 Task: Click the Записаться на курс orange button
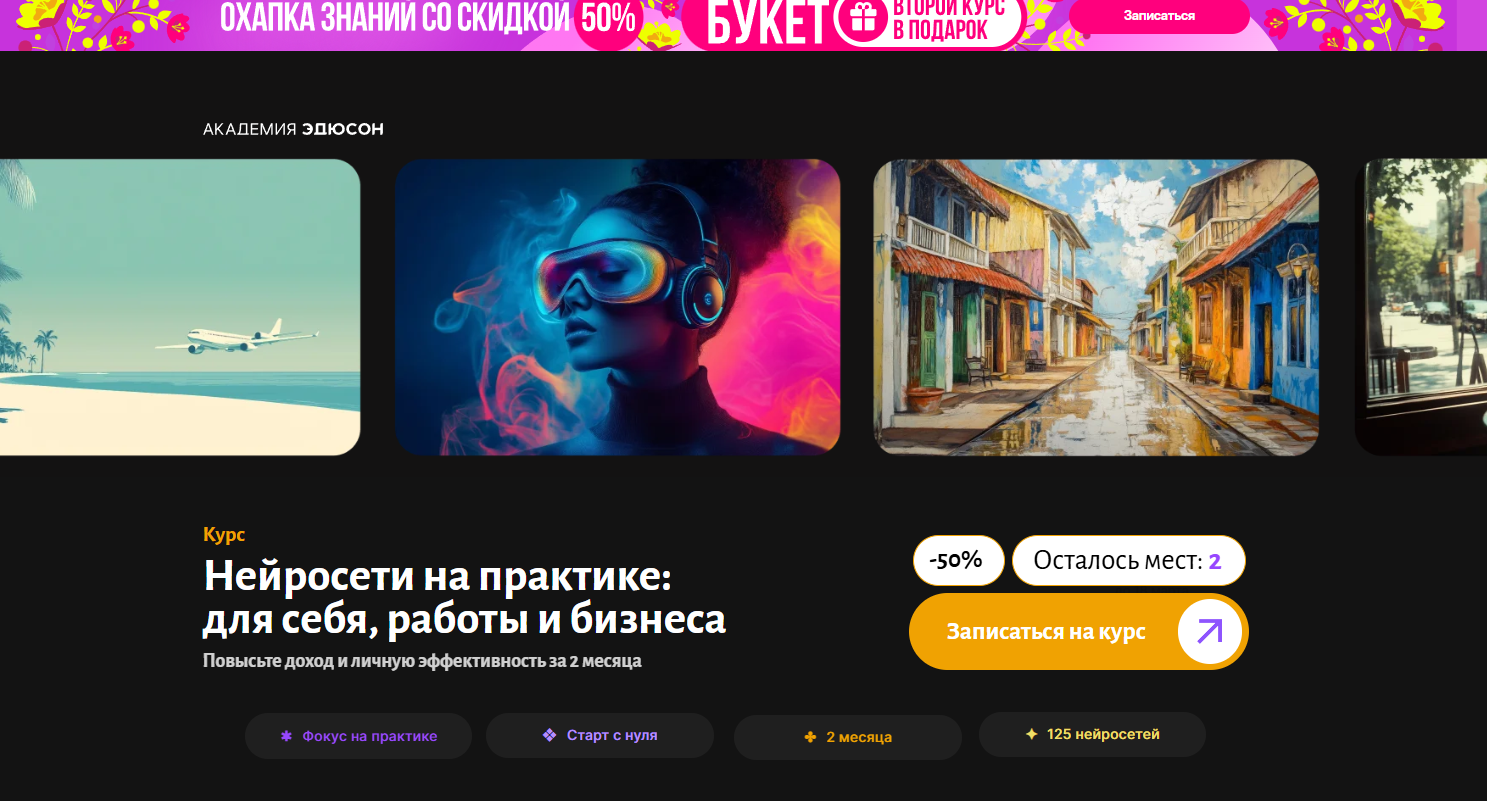coord(1079,632)
